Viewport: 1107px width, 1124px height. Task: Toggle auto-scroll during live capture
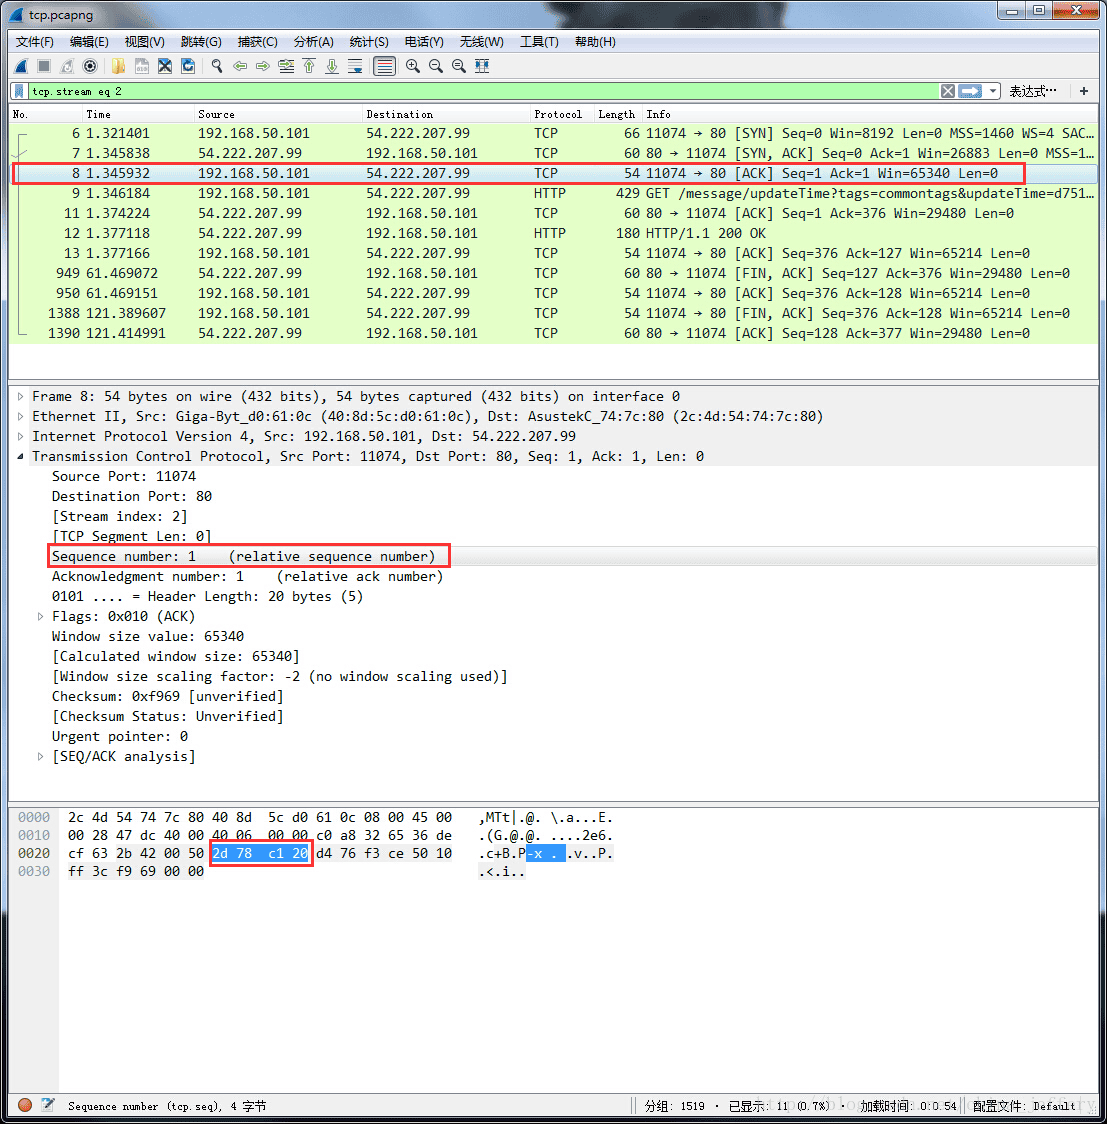[x=355, y=66]
